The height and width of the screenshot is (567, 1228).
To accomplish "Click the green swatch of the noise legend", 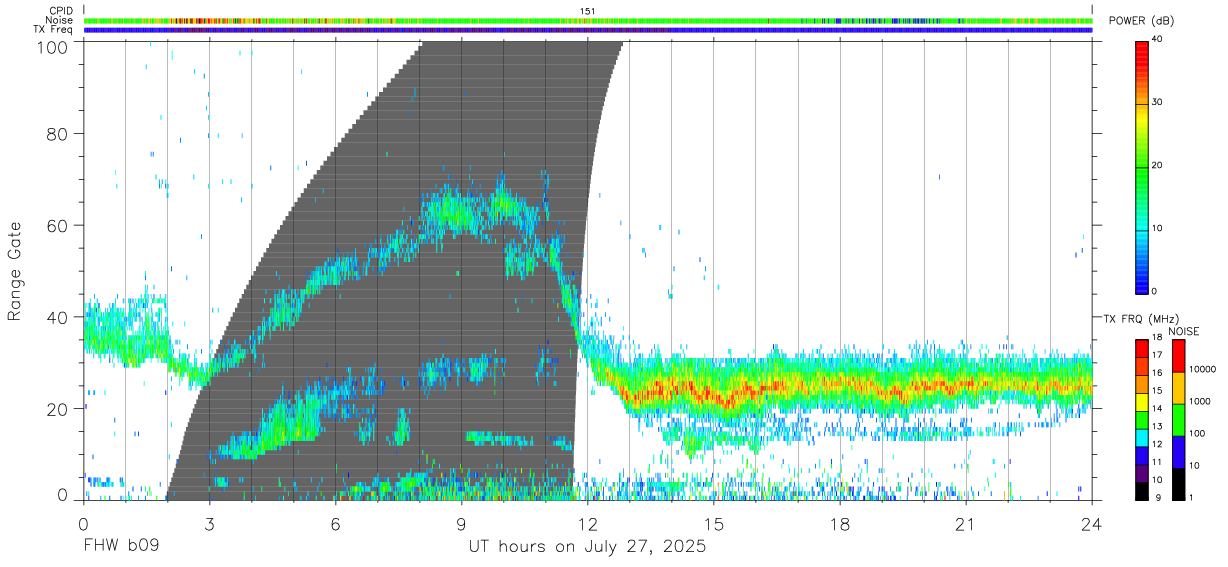I will [x=1177, y=420].
